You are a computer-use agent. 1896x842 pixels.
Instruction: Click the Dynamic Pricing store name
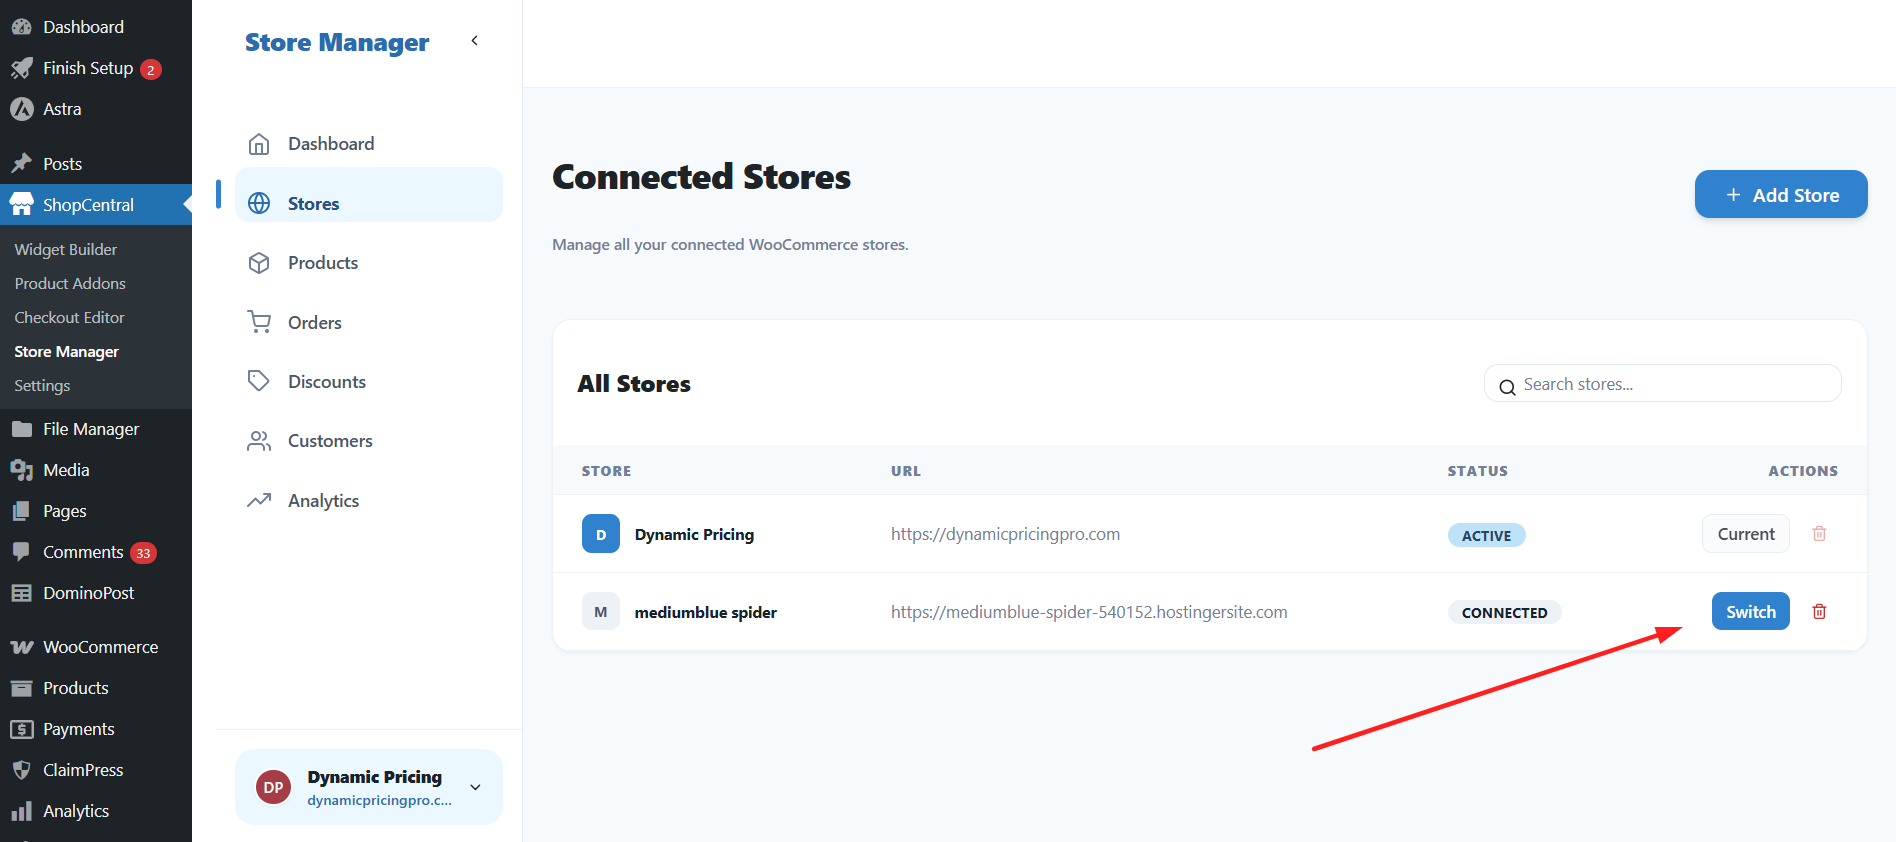694,534
